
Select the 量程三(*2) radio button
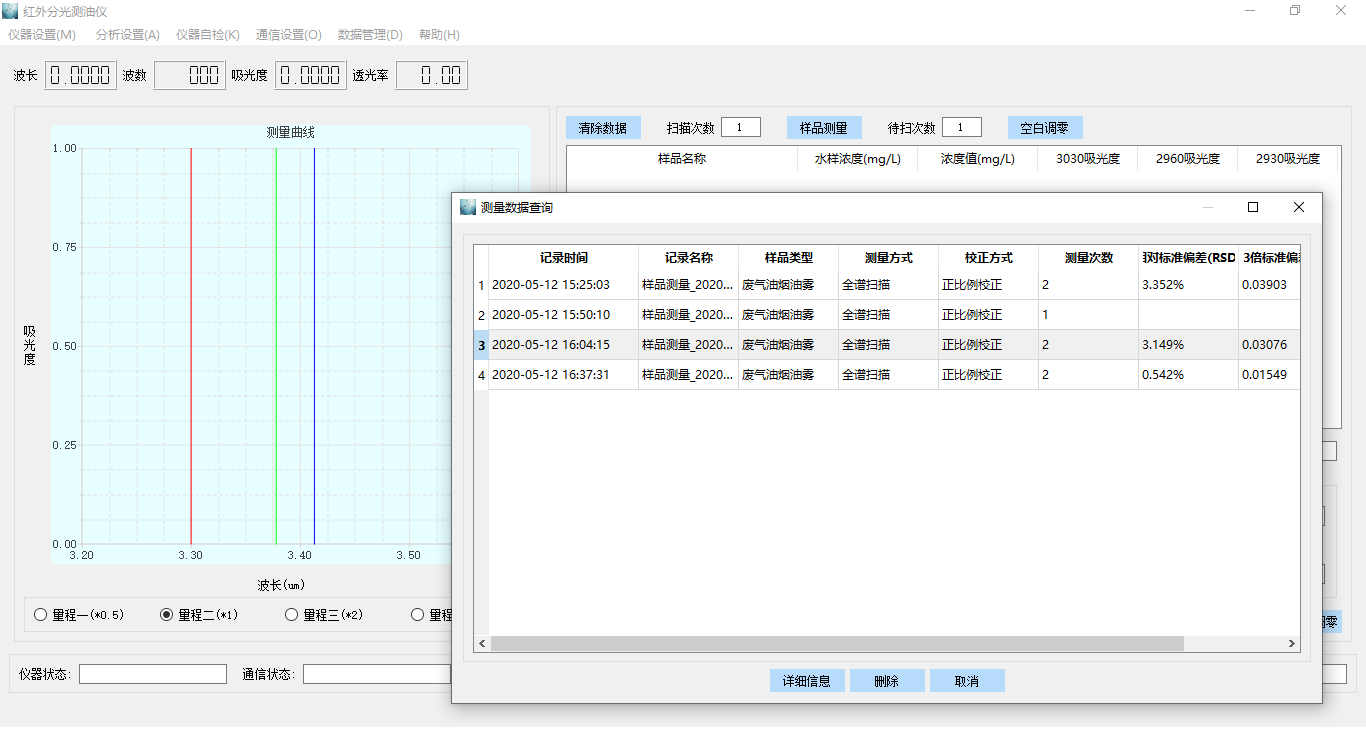coord(292,615)
